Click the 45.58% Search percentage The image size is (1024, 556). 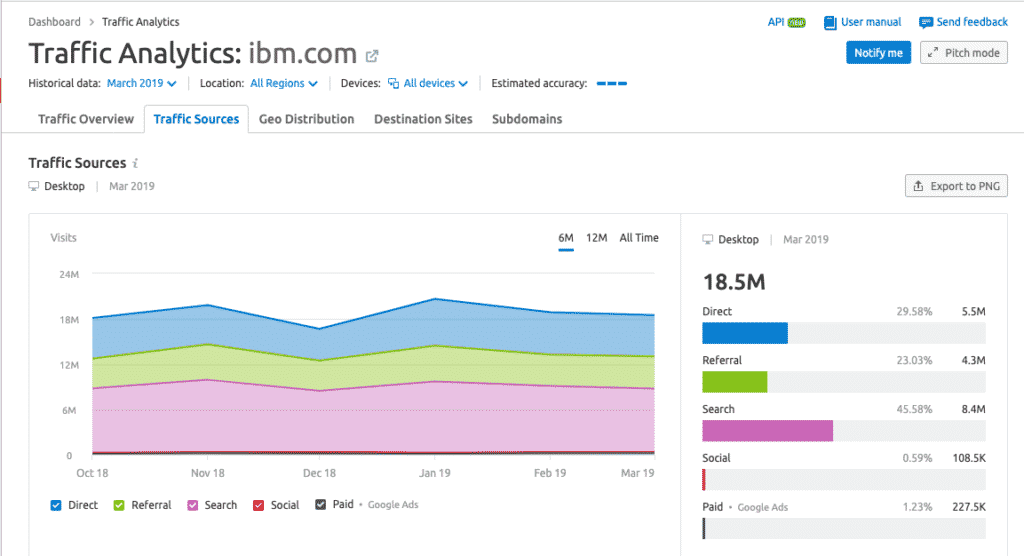pos(914,410)
